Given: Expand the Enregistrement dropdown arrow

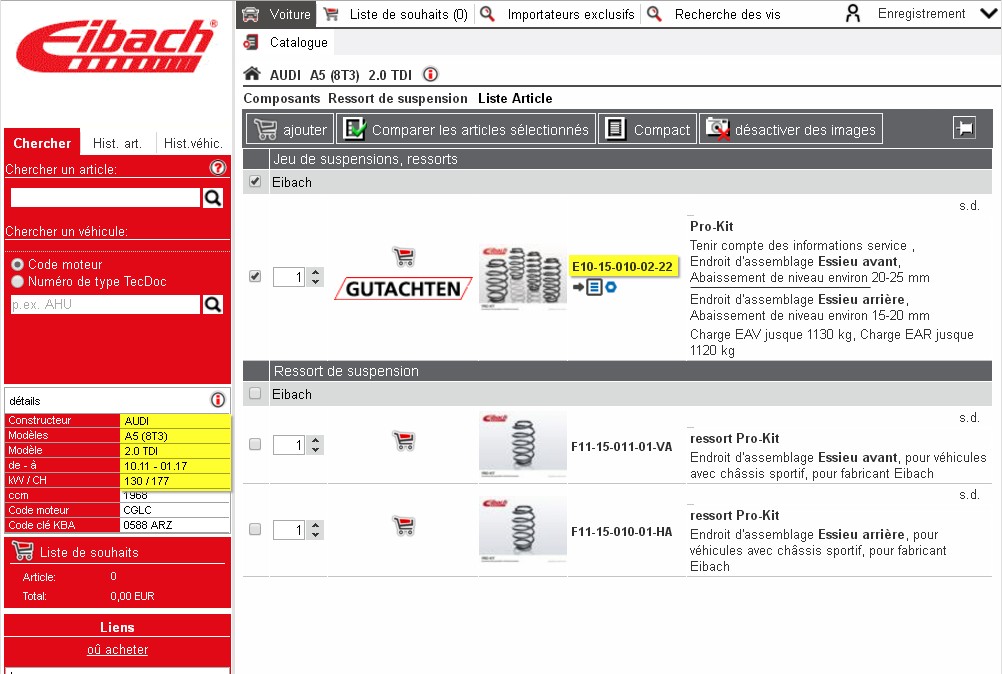Looking at the screenshot, I should click(x=984, y=14).
